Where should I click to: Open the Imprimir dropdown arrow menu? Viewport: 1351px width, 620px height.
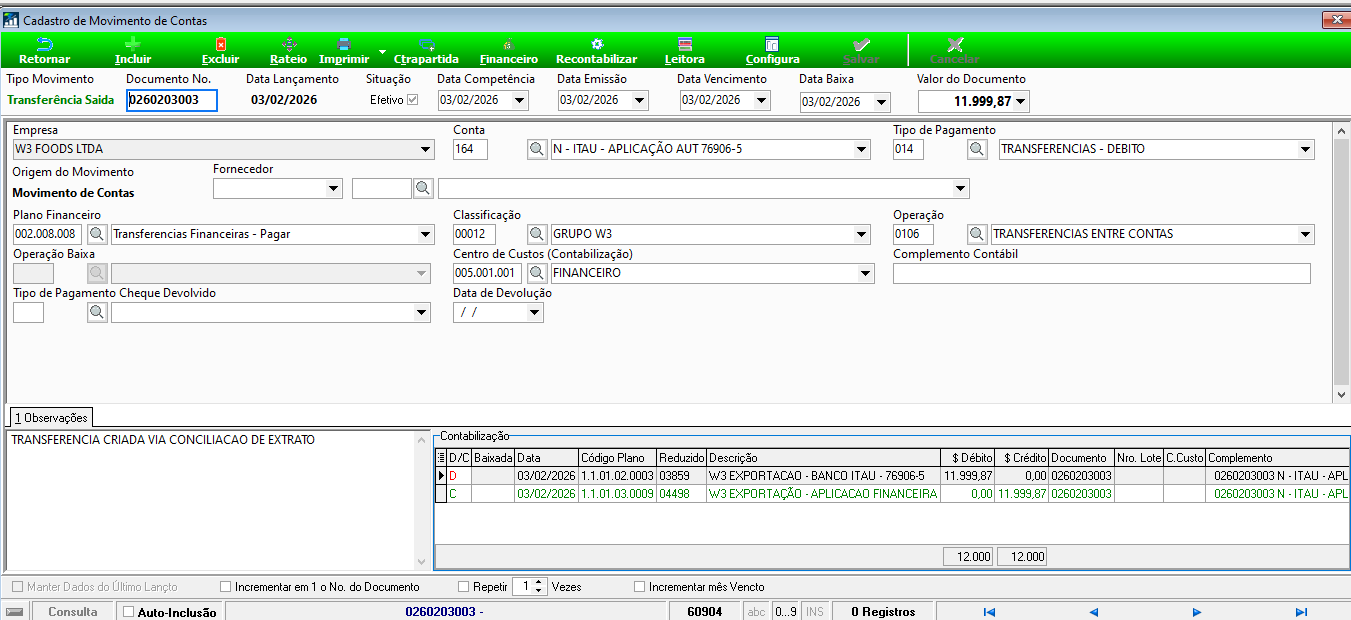pos(383,50)
